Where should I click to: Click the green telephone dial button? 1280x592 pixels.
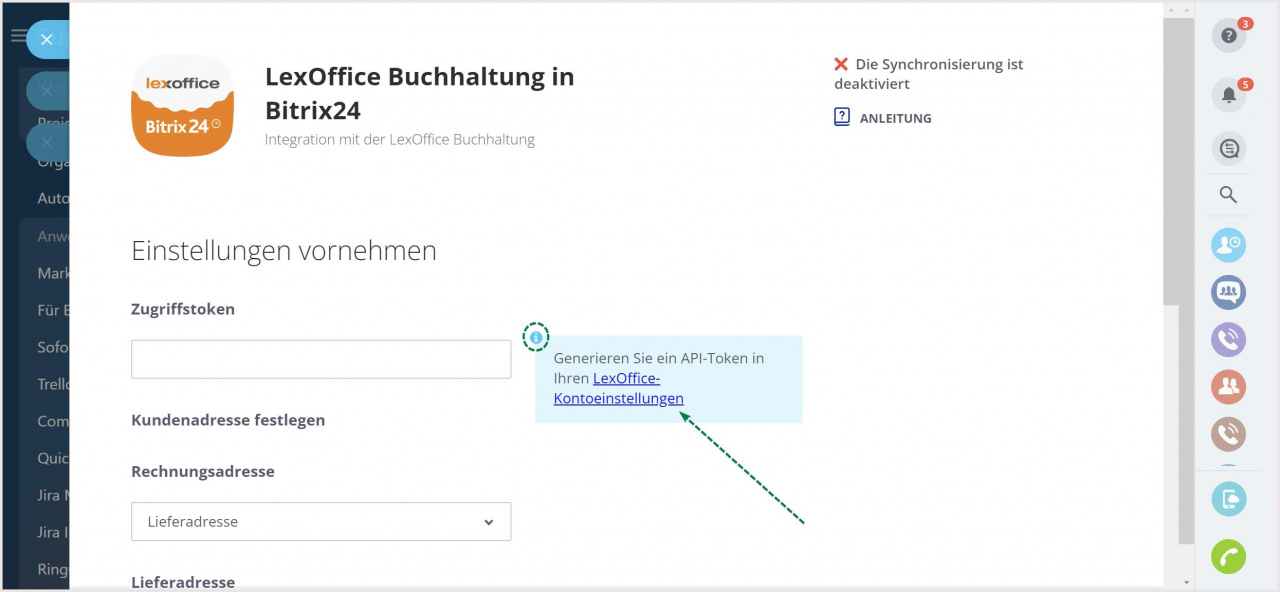click(x=1229, y=556)
